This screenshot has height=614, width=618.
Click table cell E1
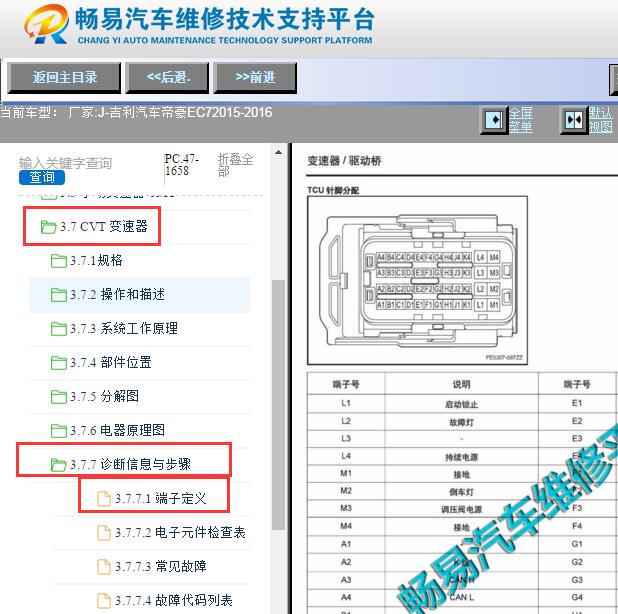point(577,403)
